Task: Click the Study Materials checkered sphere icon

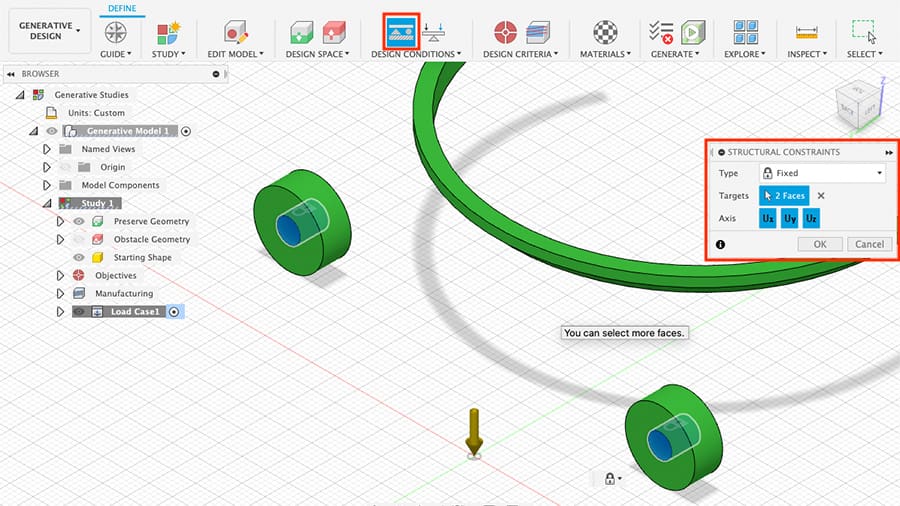Action: pyautogui.click(x=605, y=32)
